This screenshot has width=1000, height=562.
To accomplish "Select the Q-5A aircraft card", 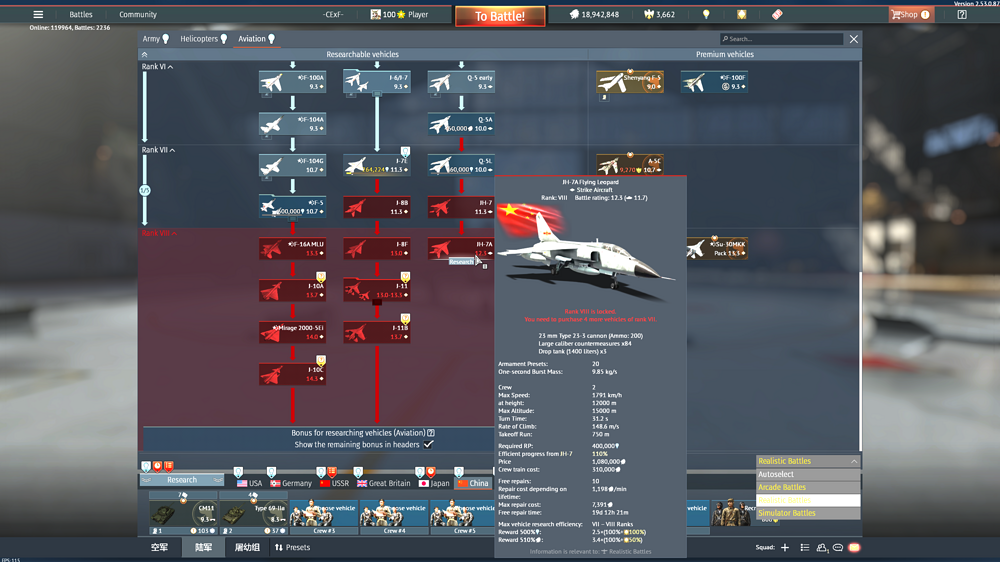I will pyautogui.click(x=461, y=123).
